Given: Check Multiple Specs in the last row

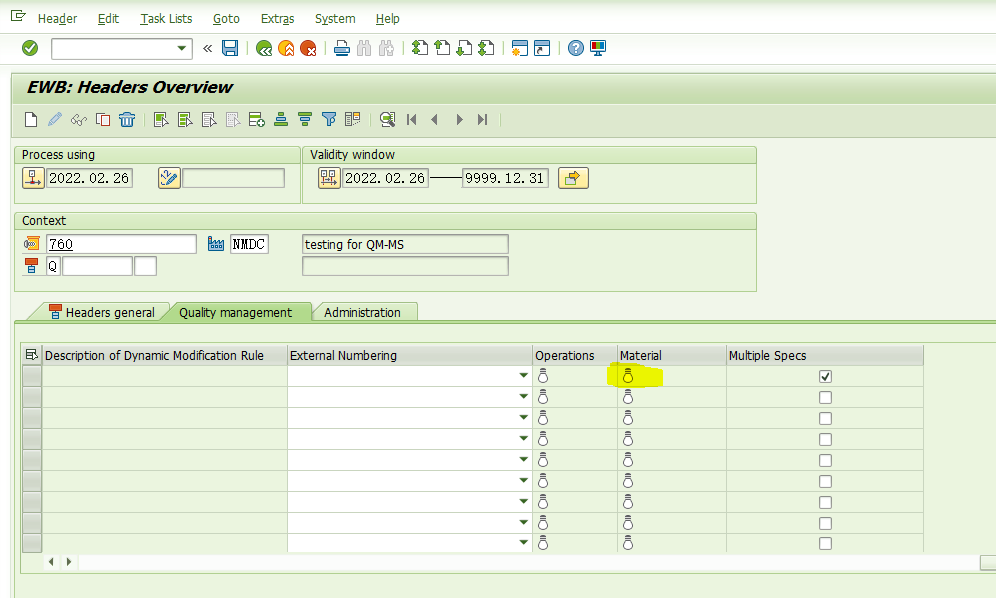Looking at the screenshot, I should pyautogui.click(x=825, y=544).
